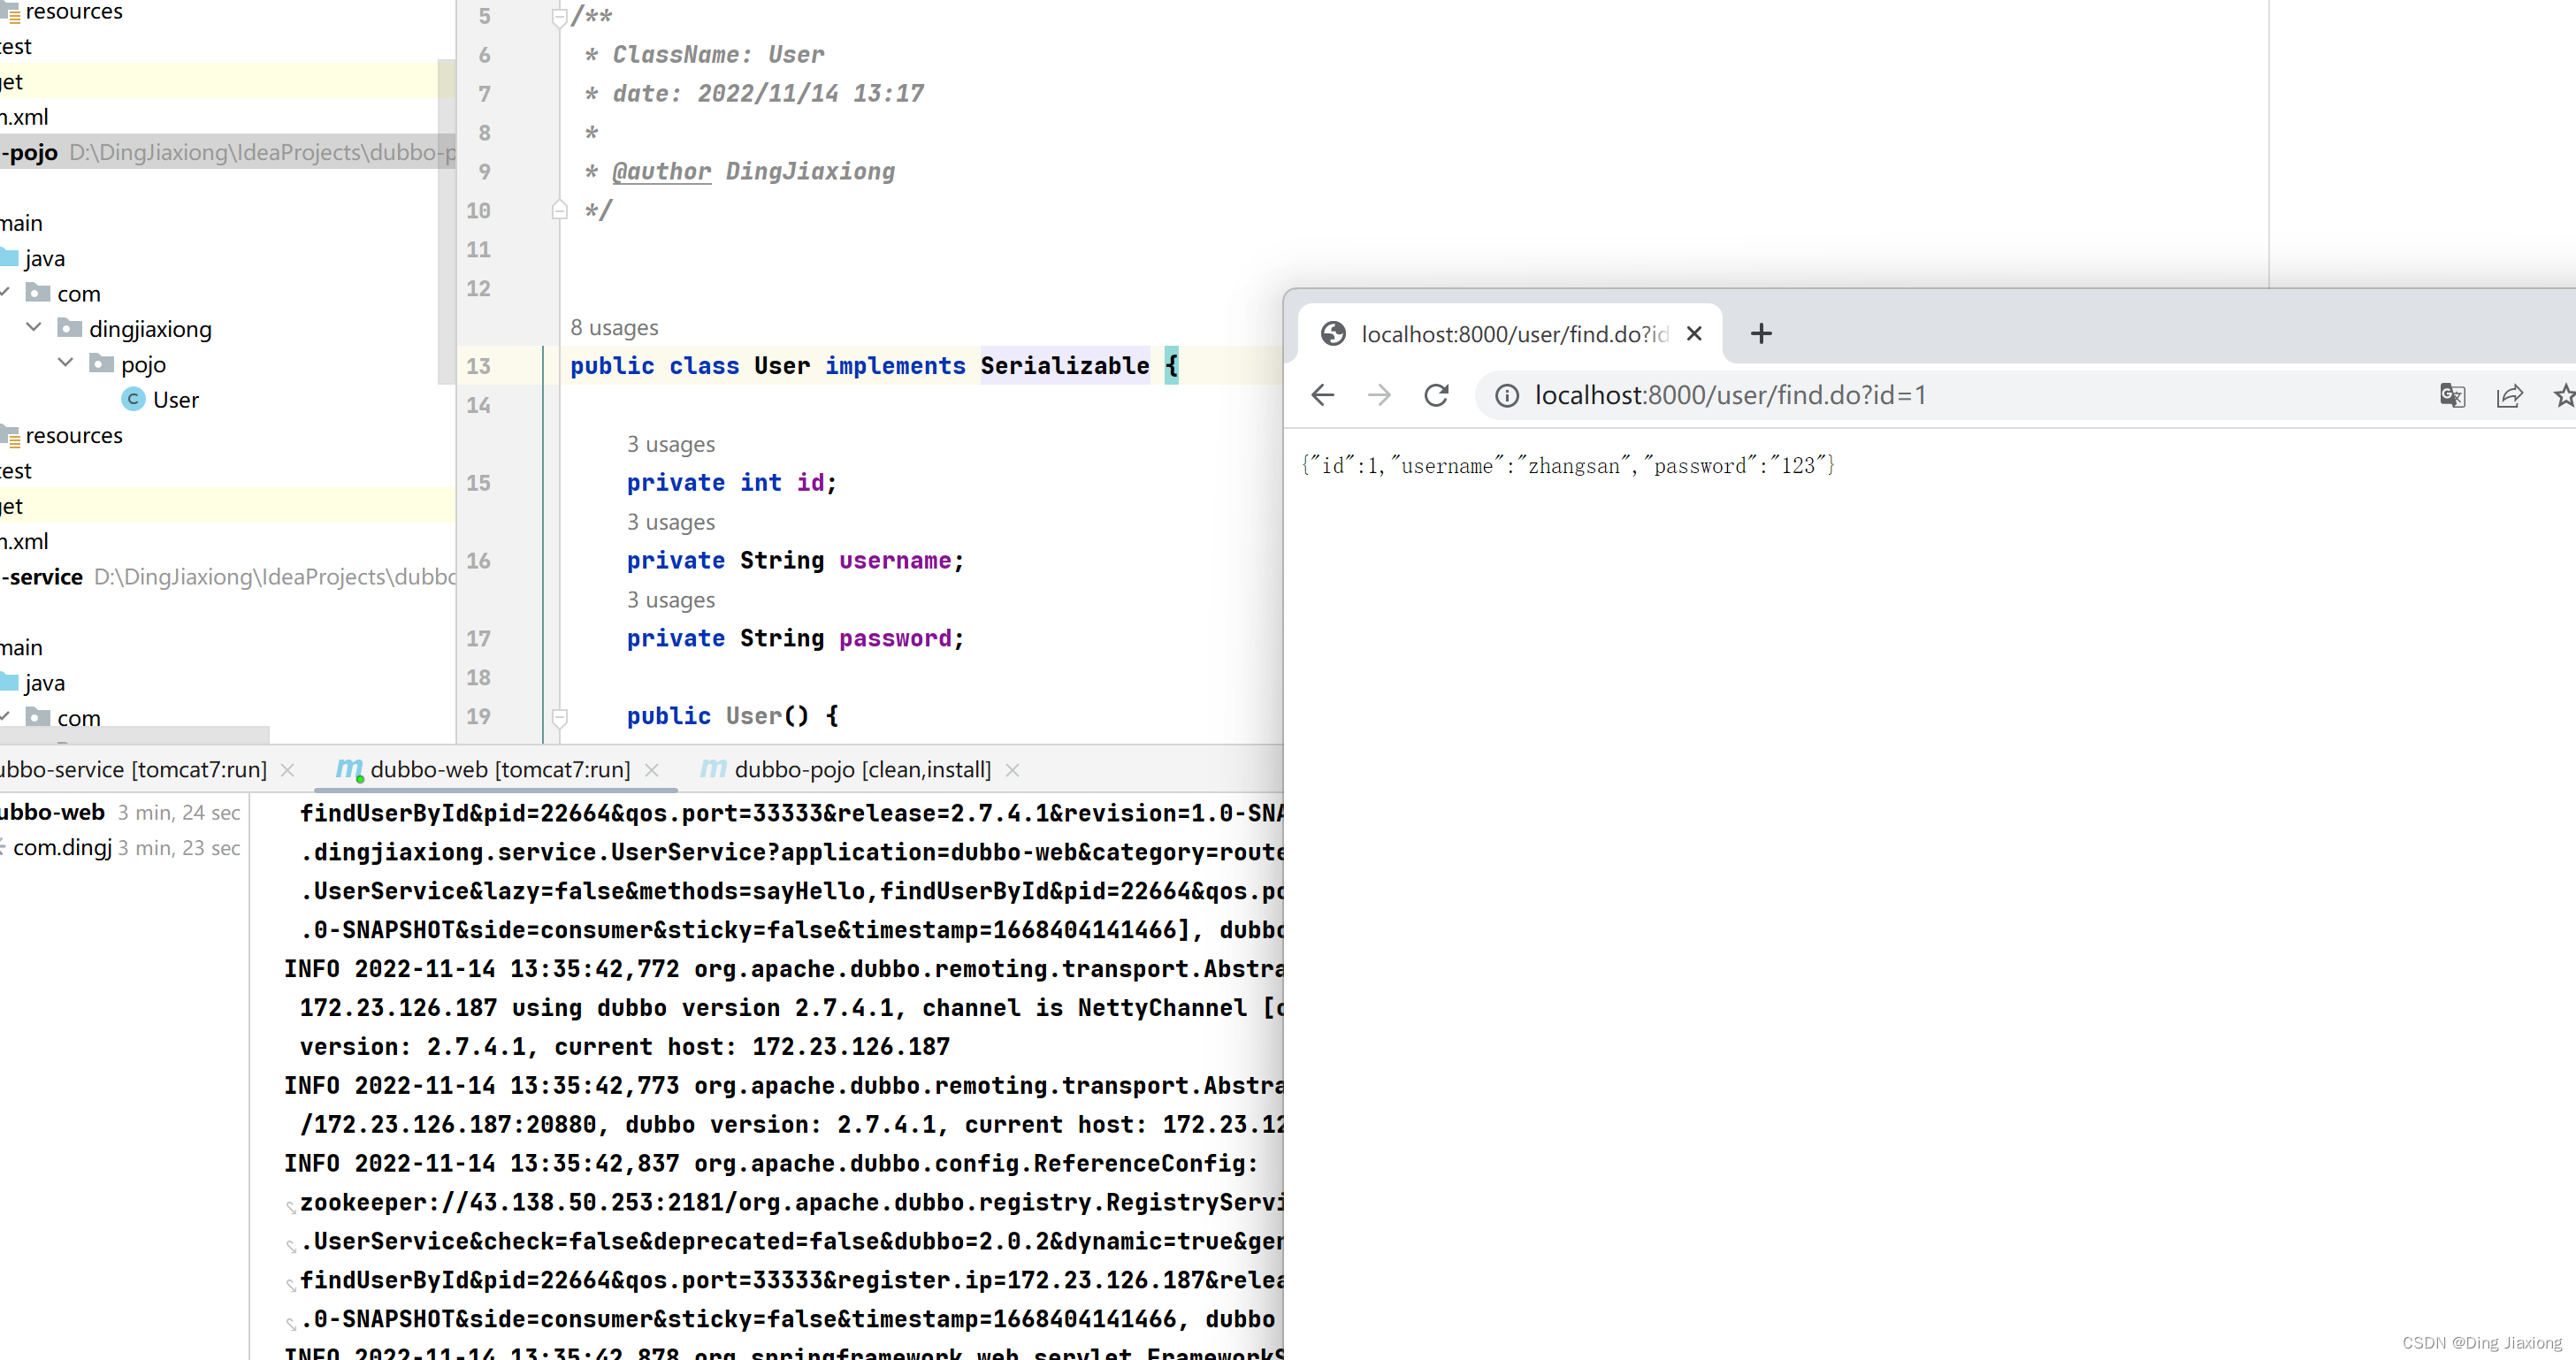Image resolution: width=2576 pixels, height=1360 pixels.
Task: Select resources folder under pojo module
Action: pyautogui.click(x=74, y=435)
